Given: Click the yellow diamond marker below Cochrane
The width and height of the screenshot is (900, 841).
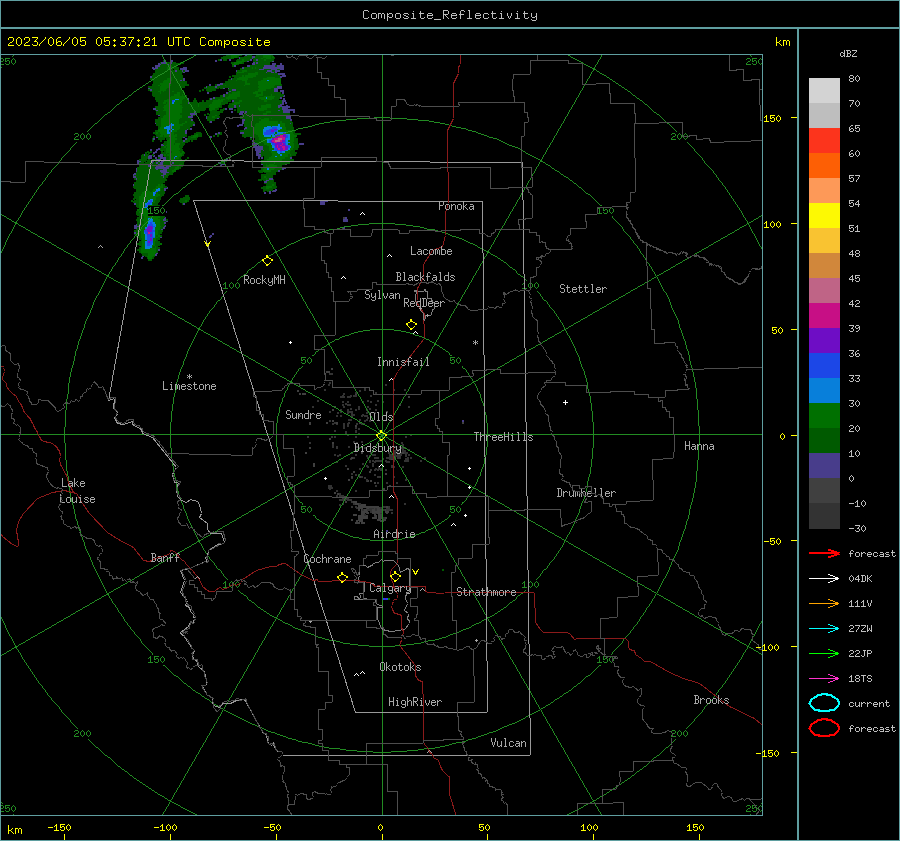Looking at the screenshot, I should point(343,577).
